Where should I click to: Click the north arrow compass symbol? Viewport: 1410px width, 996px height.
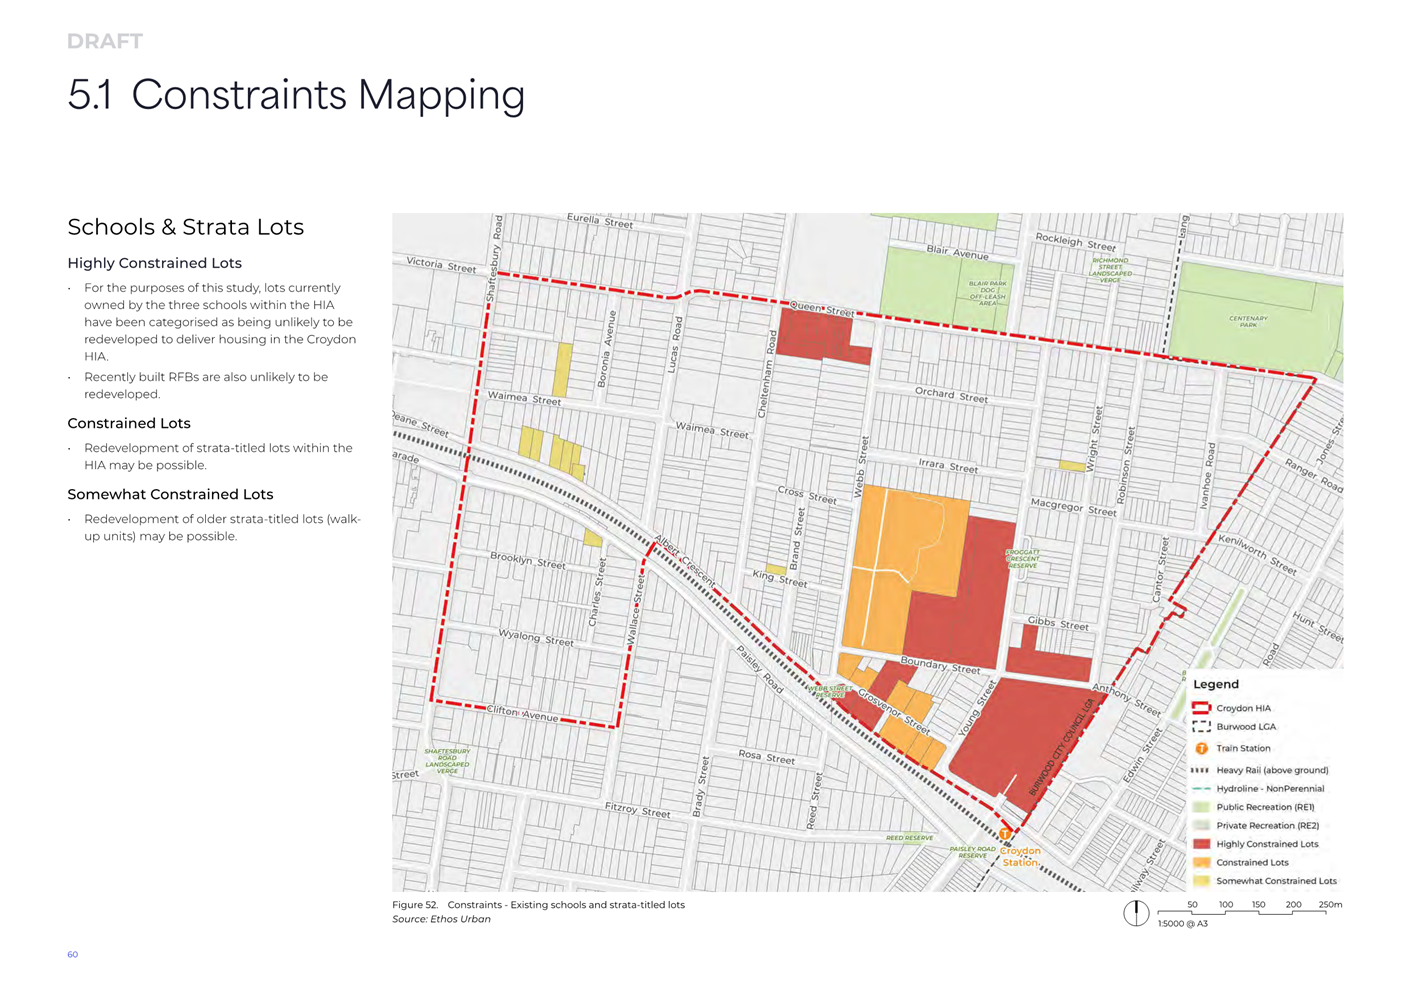pos(1136,913)
